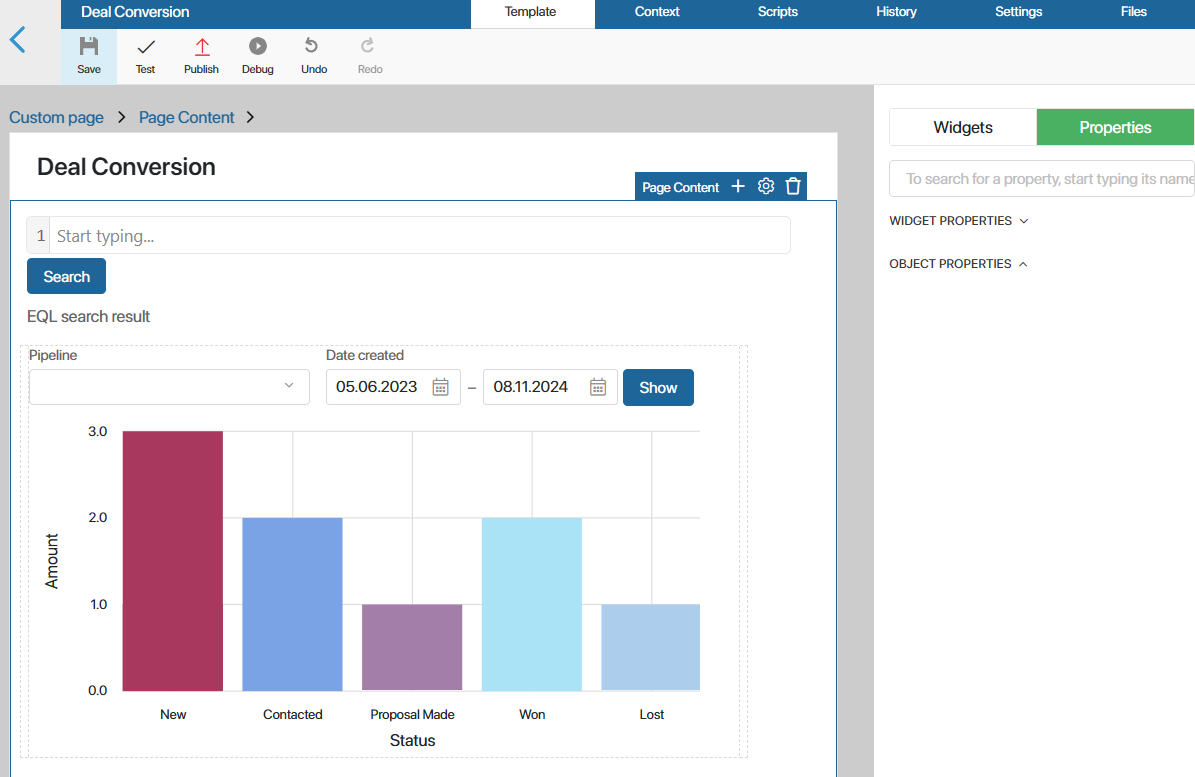Viewport: 1195px width, 777px height.
Task: Click the Deal Conversion title in header
Action: coord(136,12)
